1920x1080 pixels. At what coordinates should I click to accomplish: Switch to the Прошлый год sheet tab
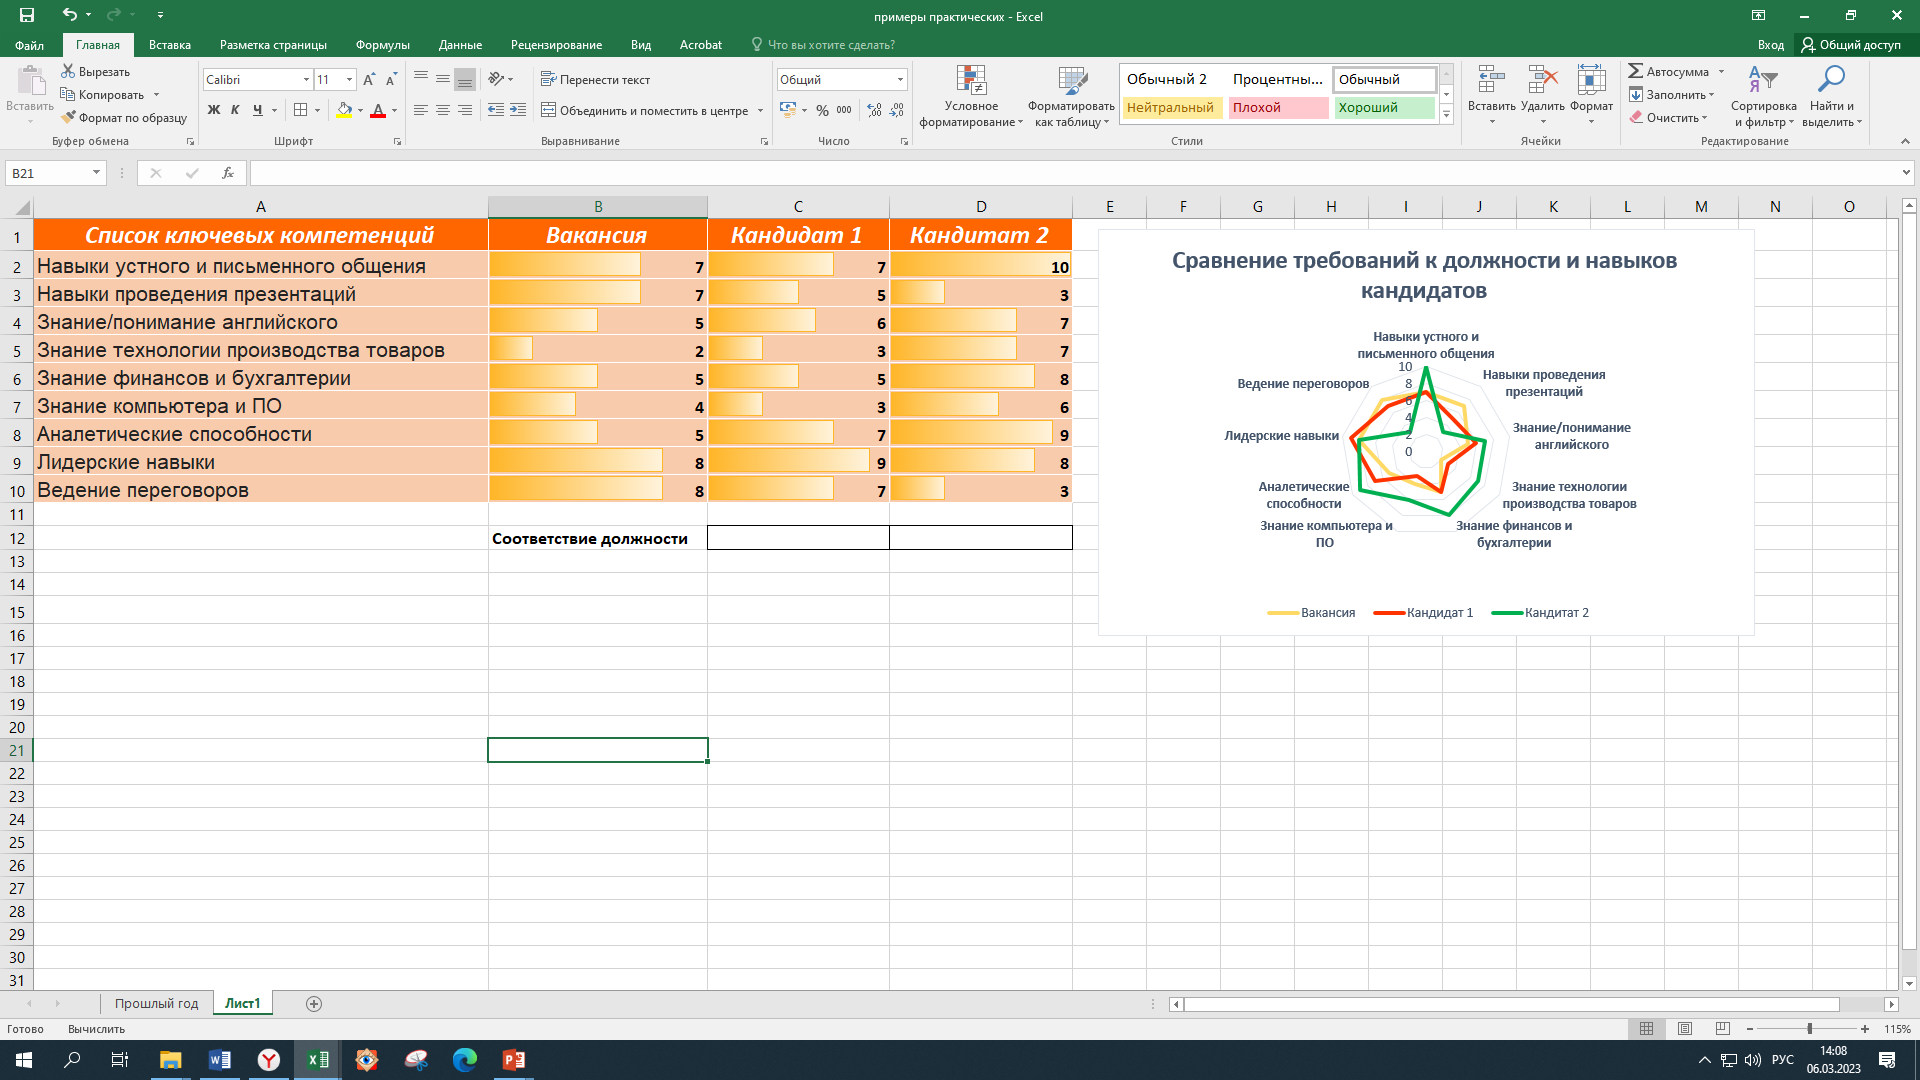tap(156, 1003)
